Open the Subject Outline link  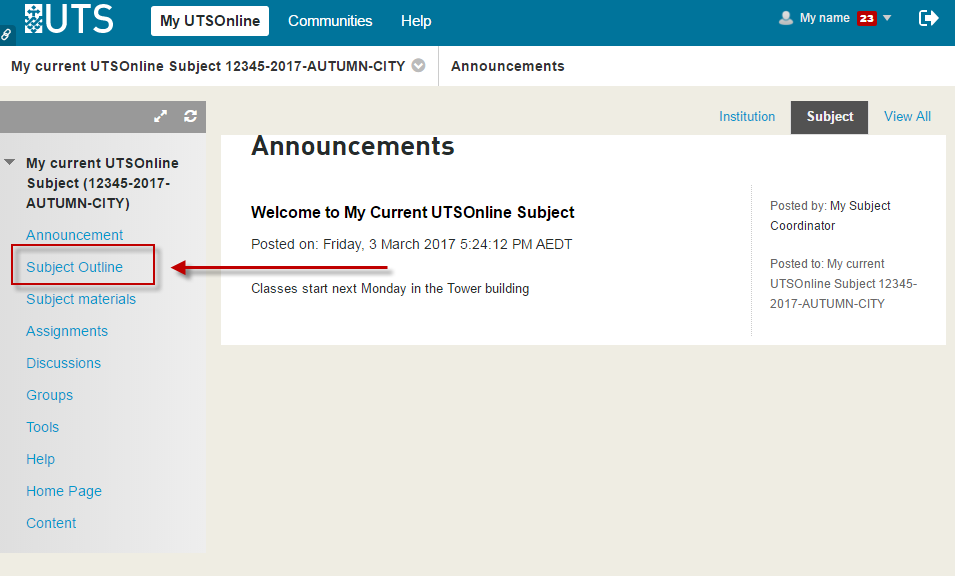tap(74, 267)
